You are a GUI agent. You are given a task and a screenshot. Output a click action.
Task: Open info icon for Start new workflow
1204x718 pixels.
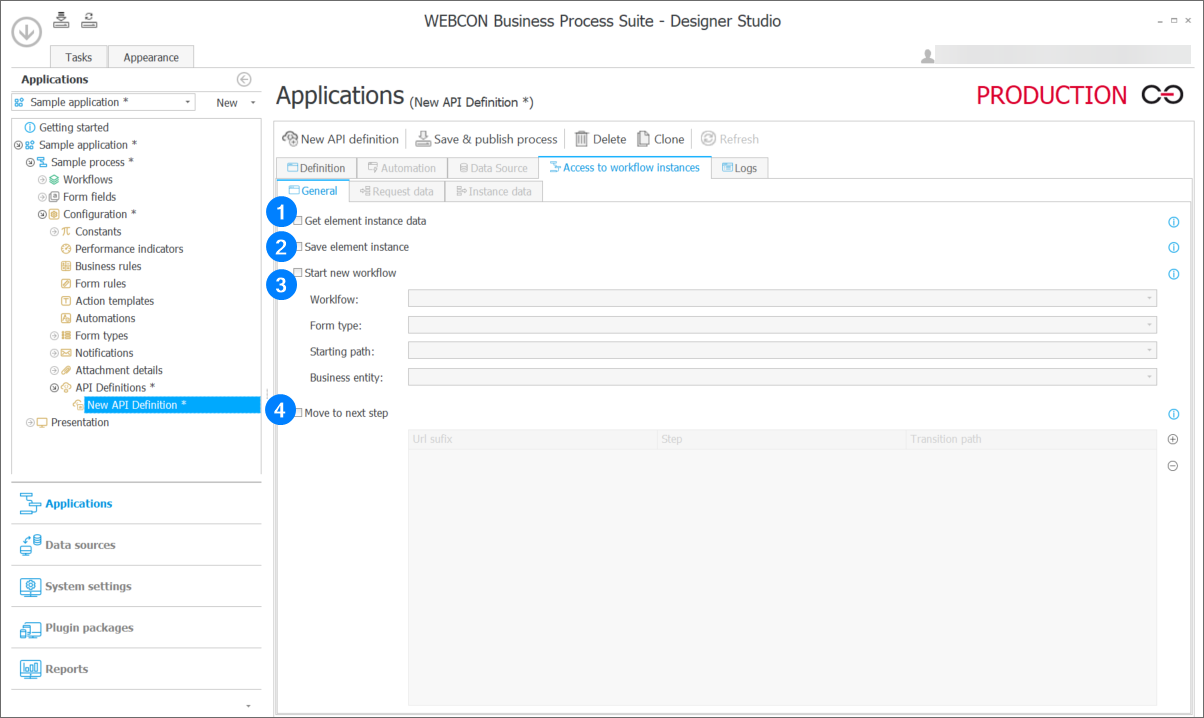click(x=1173, y=274)
